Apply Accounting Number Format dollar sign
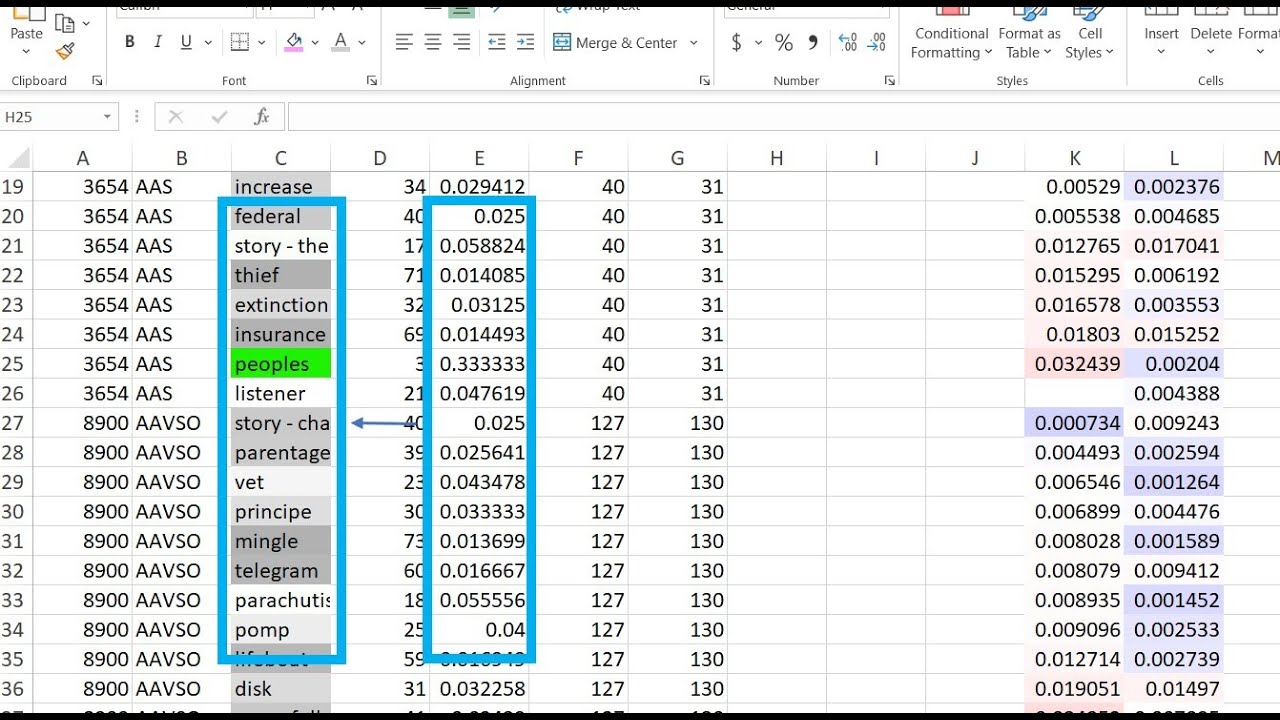 tap(737, 43)
